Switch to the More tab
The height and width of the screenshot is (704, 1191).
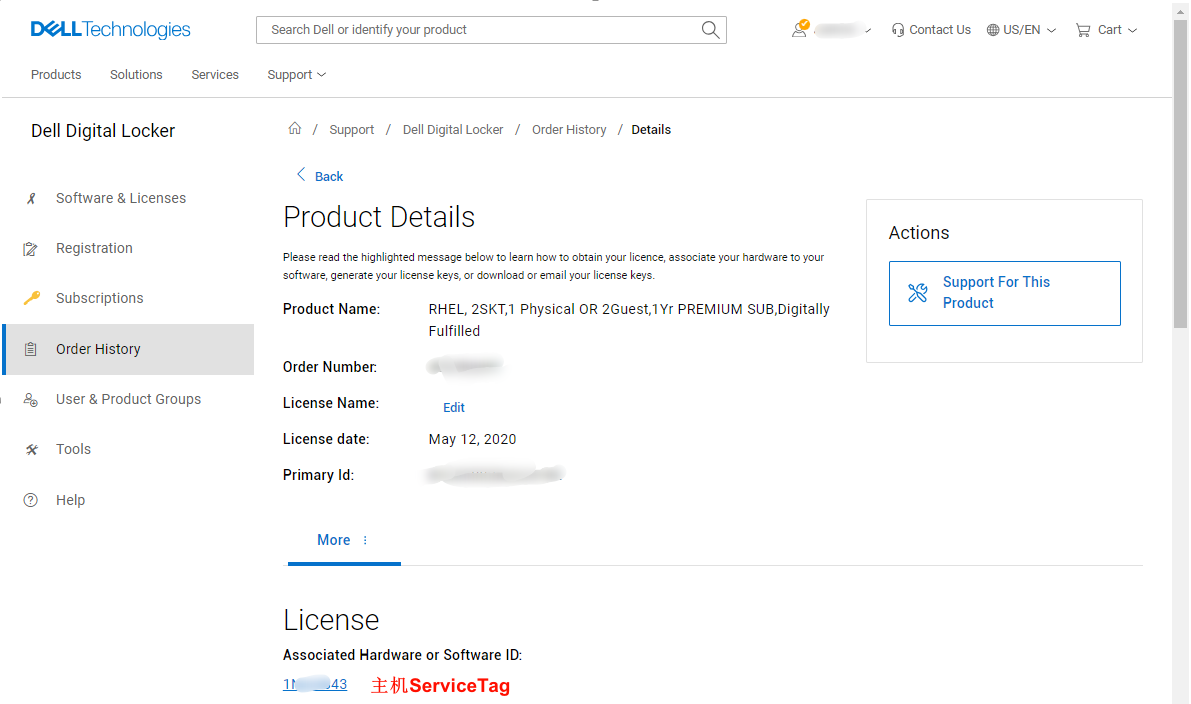(333, 540)
